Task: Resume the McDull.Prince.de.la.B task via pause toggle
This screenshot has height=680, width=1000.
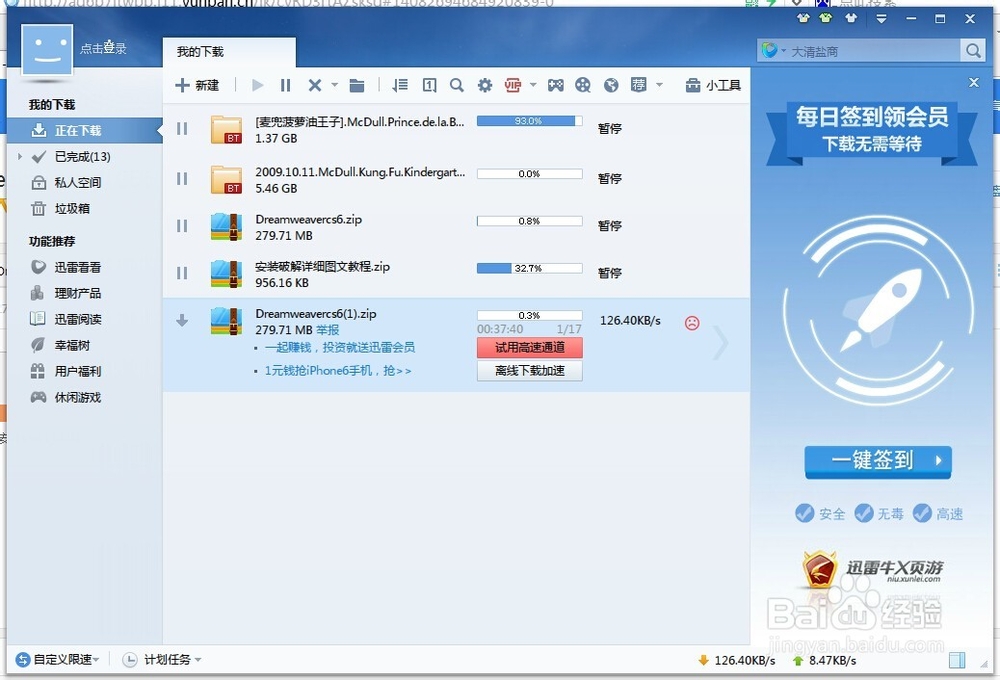Action: coord(182,129)
